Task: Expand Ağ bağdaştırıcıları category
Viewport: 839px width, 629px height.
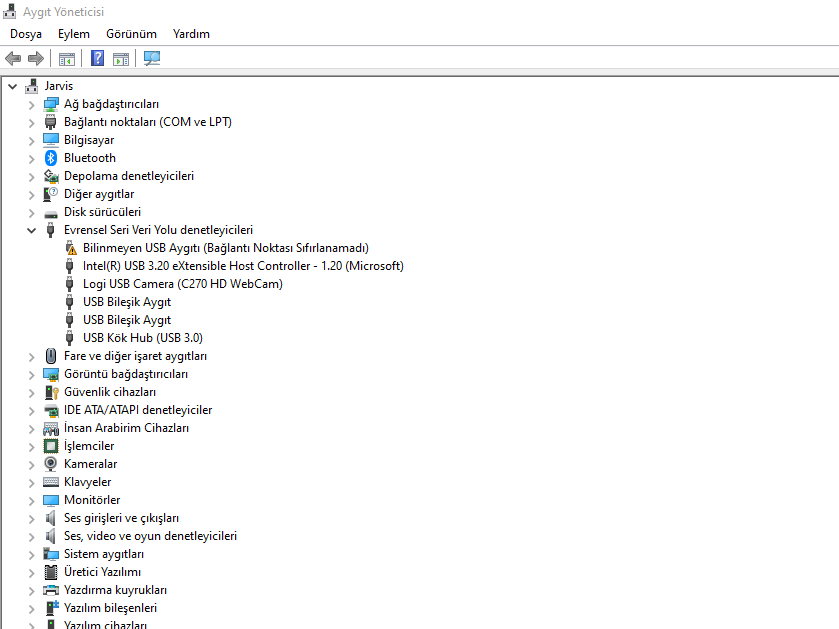Action: tap(32, 105)
